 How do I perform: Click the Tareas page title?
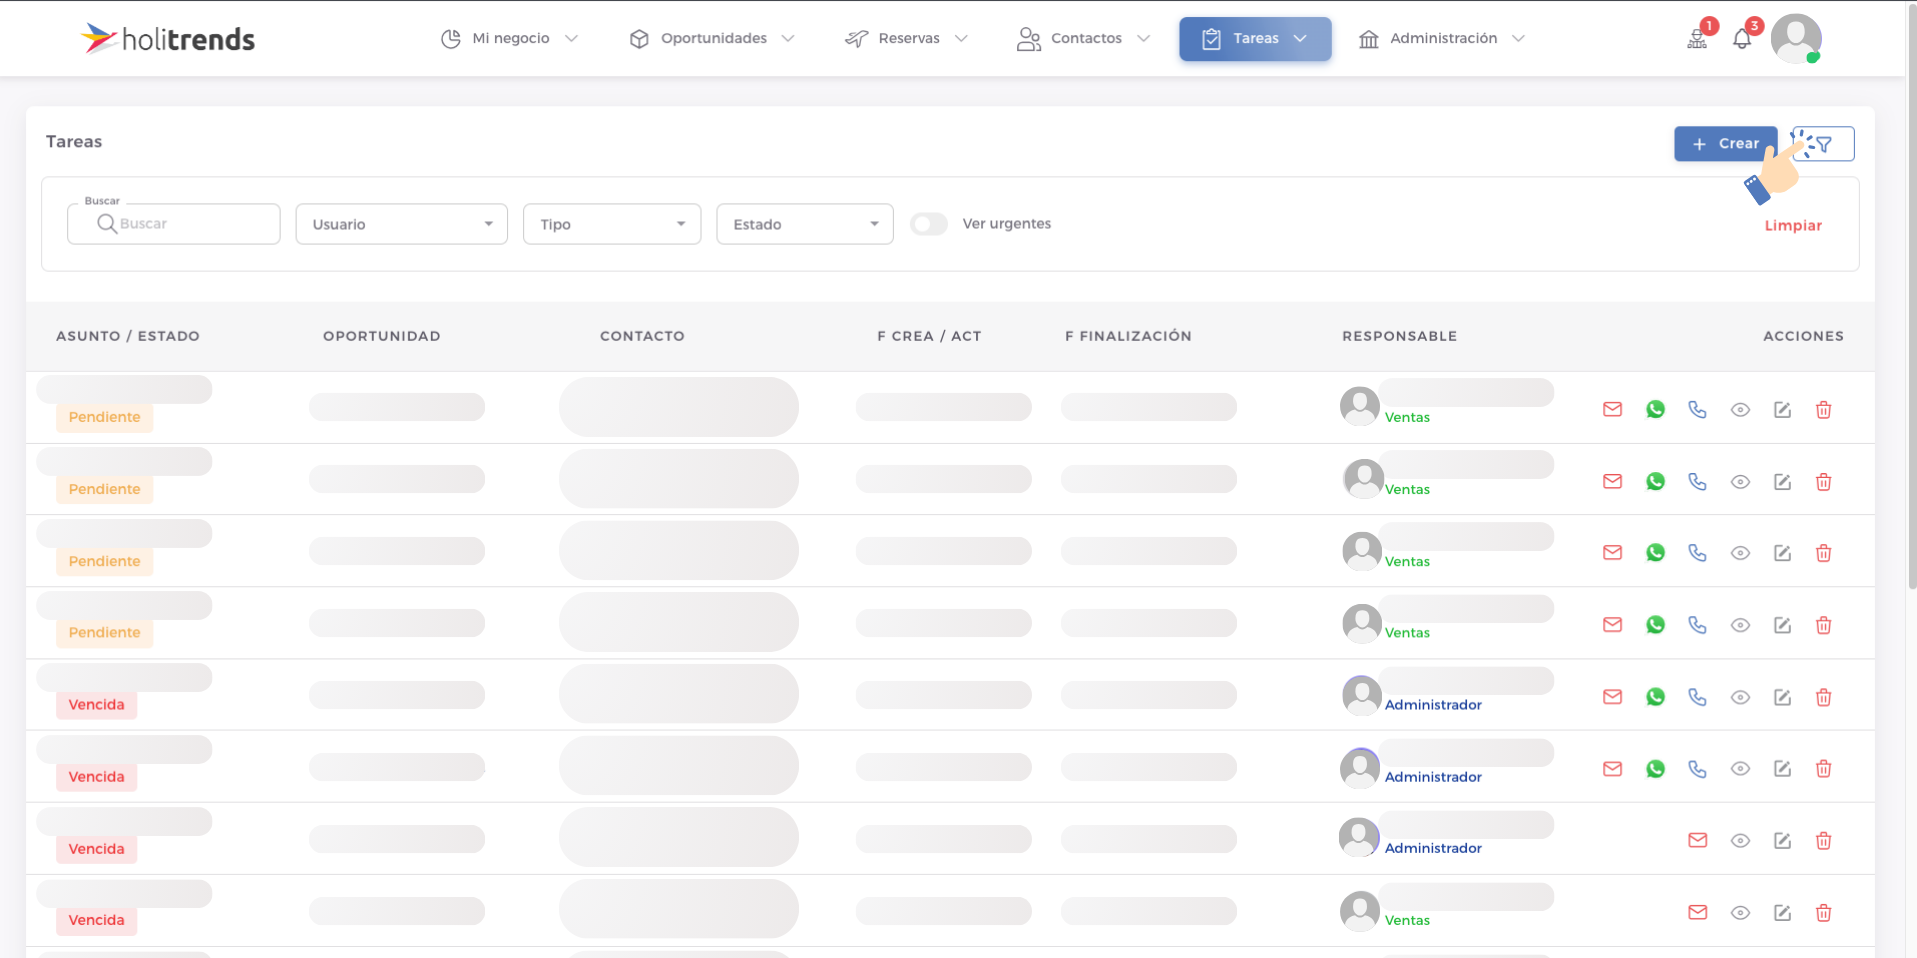click(x=74, y=142)
